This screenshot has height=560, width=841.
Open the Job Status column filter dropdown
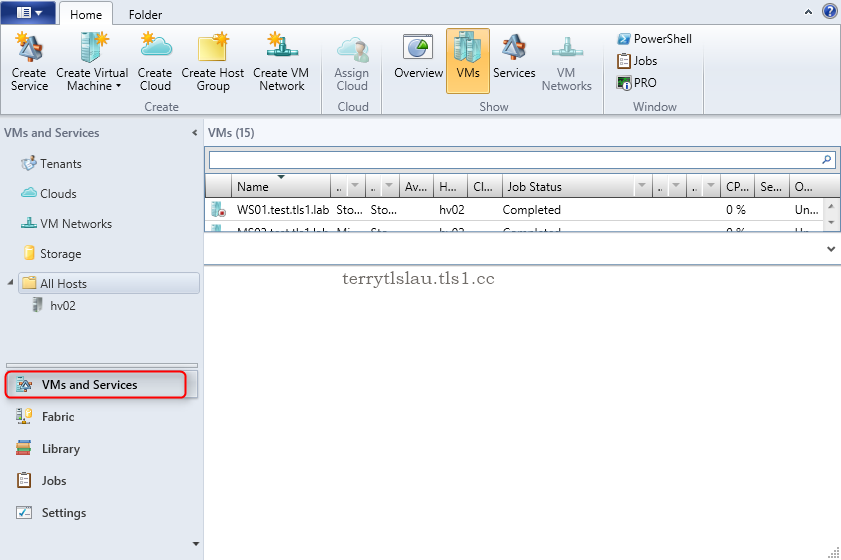641,186
